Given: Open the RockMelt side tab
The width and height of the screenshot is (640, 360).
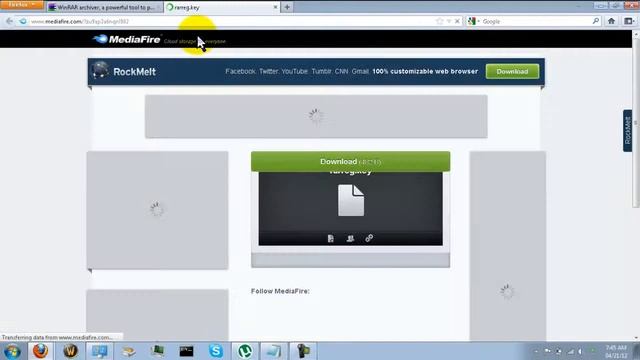Looking at the screenshot, I should coord(627,131).
